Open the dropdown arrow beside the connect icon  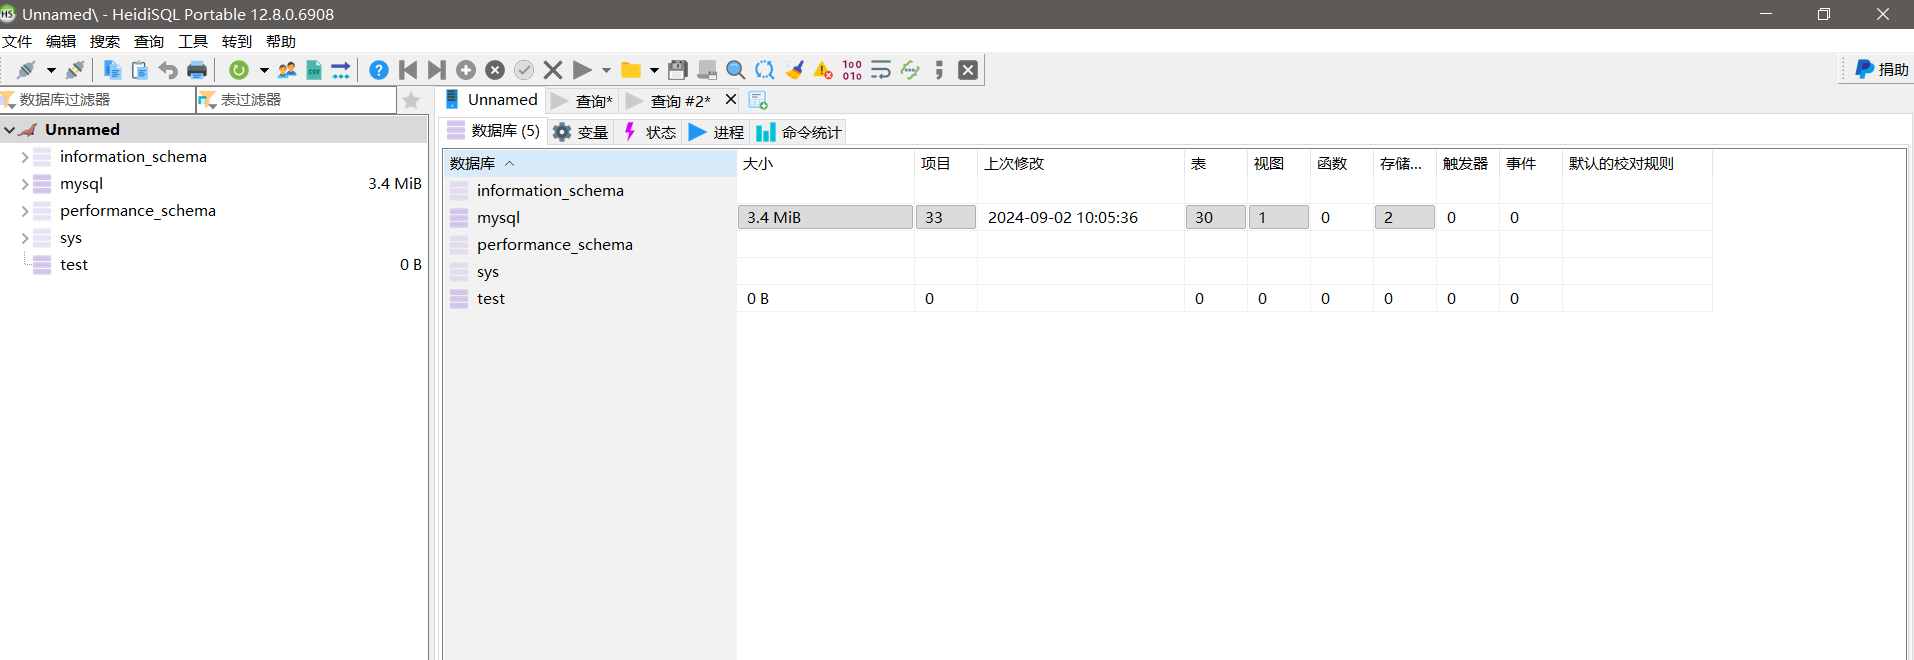[x=51, y=70]
